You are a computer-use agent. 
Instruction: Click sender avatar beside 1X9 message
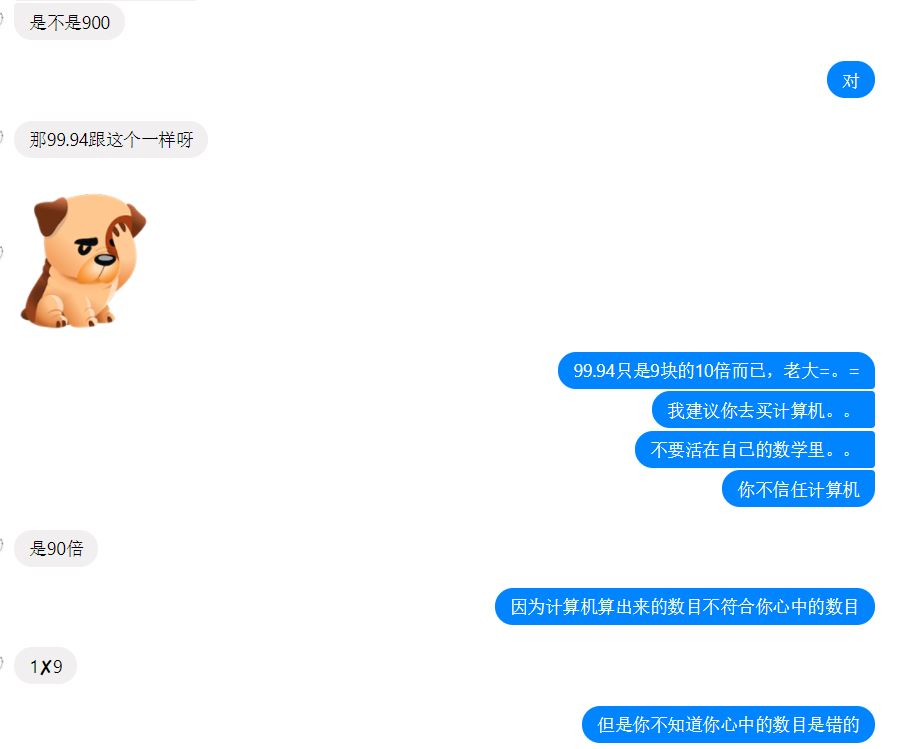(1, 663)
